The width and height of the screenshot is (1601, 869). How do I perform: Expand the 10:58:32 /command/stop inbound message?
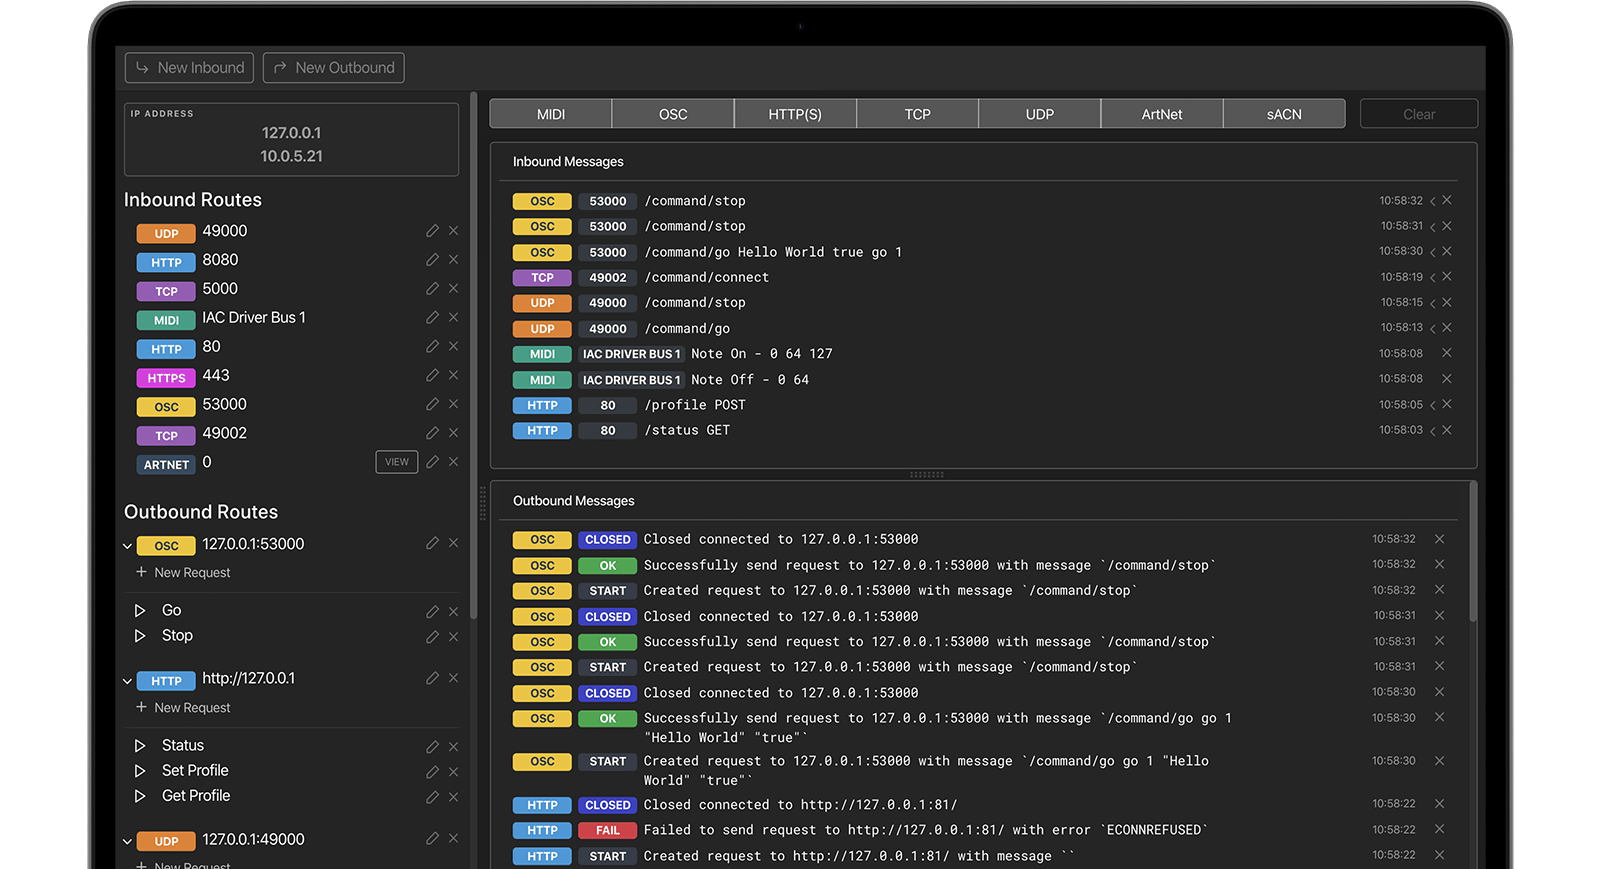[x=1432, y=201]
